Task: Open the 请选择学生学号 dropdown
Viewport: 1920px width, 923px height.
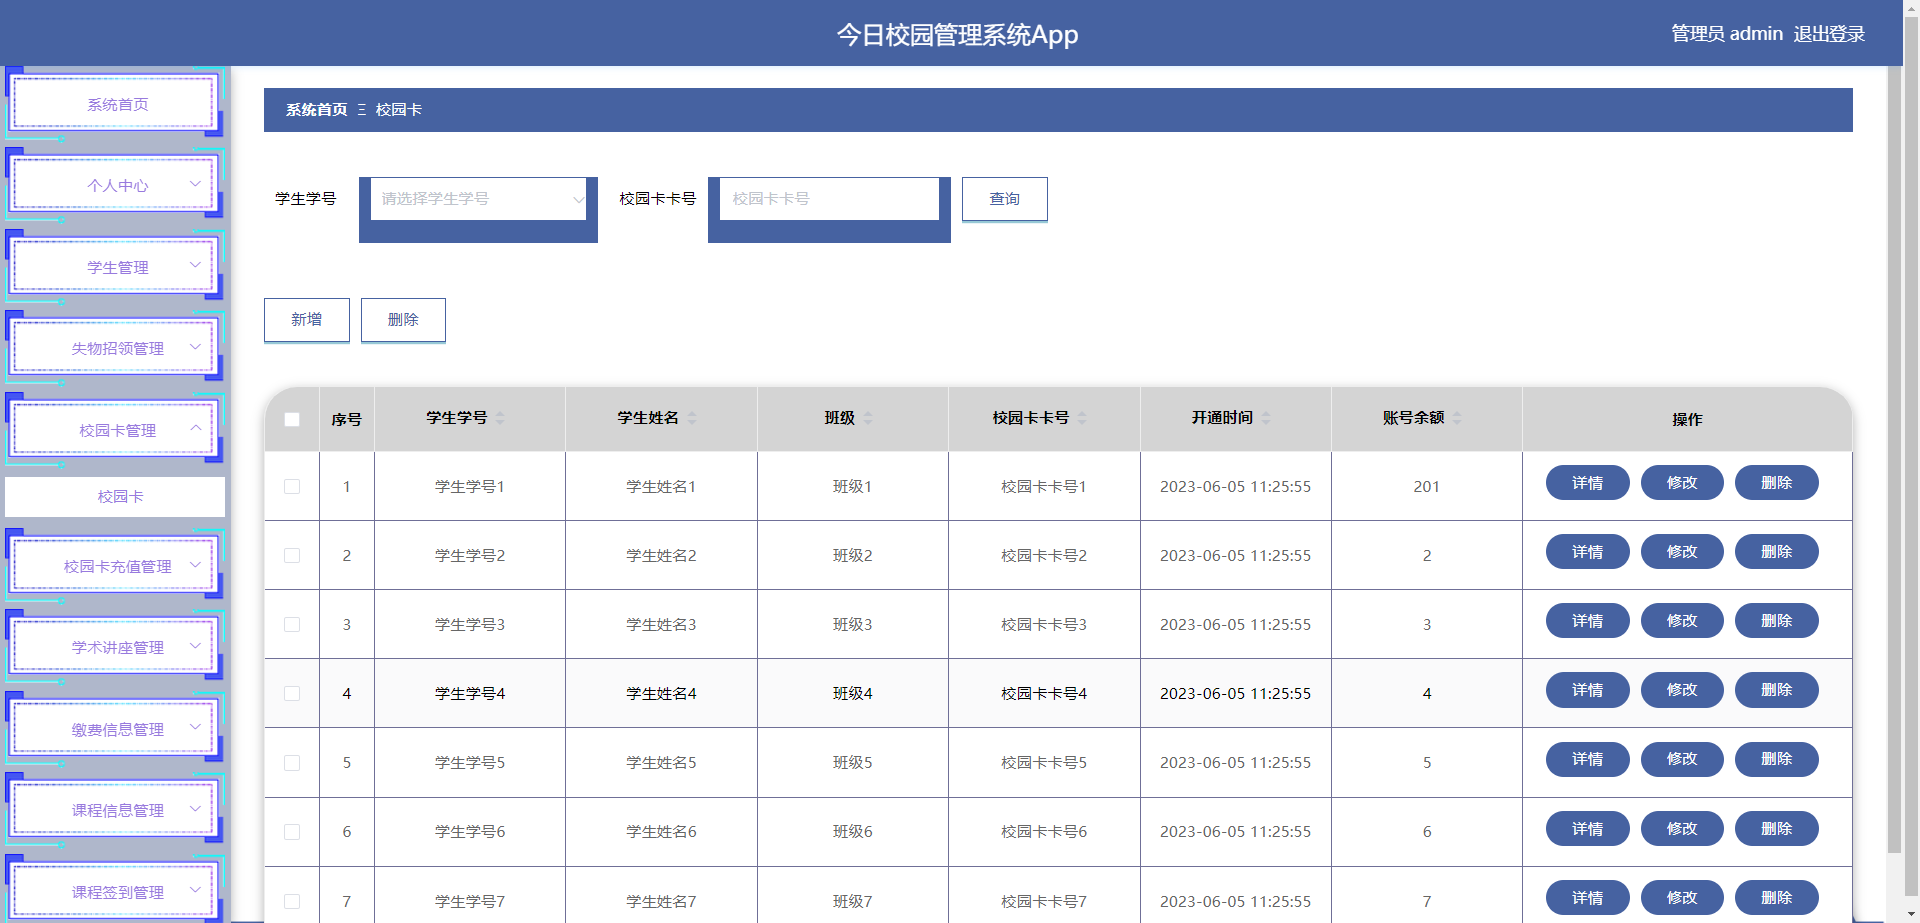Action: (x=477, y=198)
